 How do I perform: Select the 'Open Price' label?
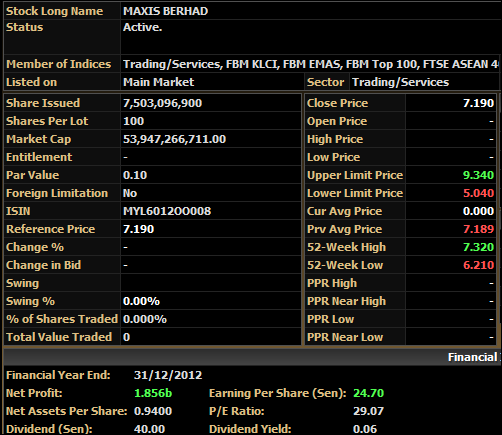(337, 121)
